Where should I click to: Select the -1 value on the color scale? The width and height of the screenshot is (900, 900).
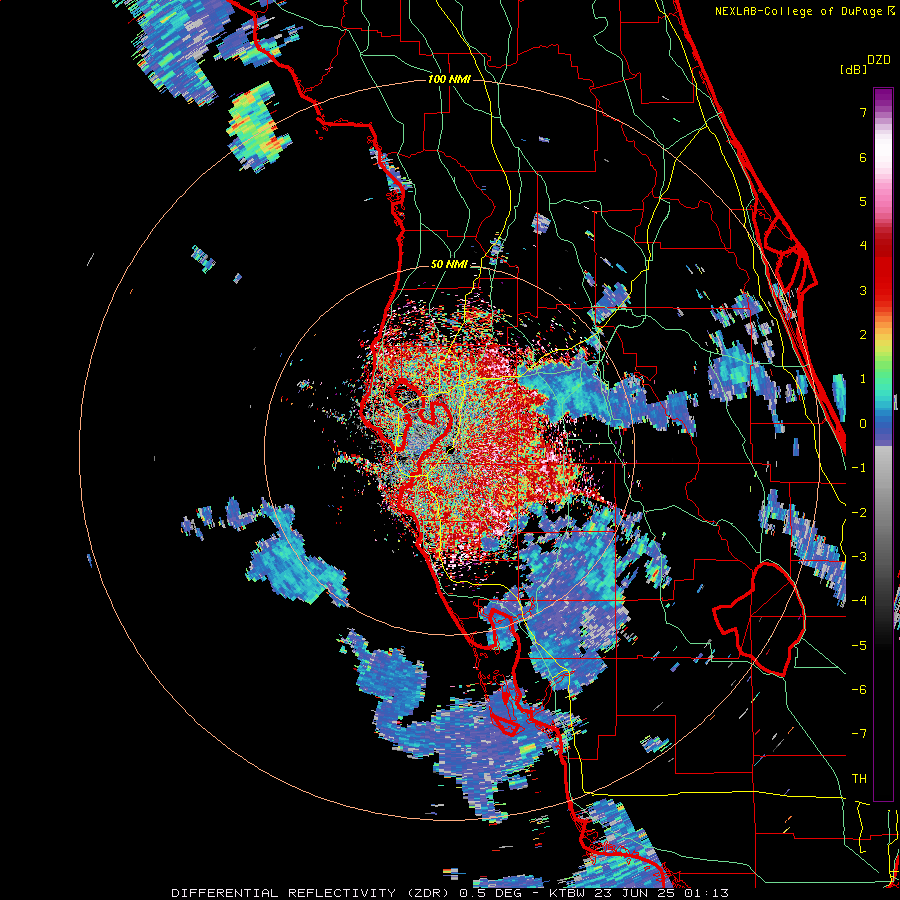[x=859, y=468]
